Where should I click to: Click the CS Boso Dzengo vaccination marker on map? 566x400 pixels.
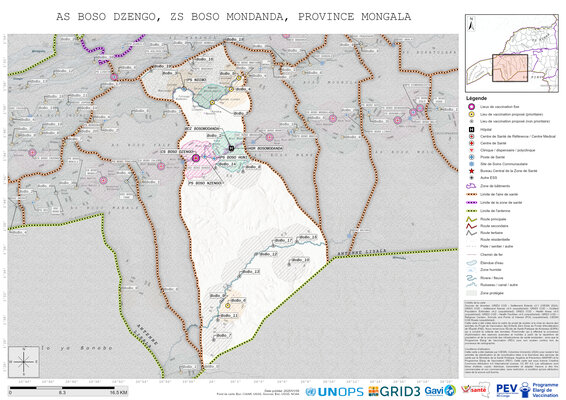(196, 158)
